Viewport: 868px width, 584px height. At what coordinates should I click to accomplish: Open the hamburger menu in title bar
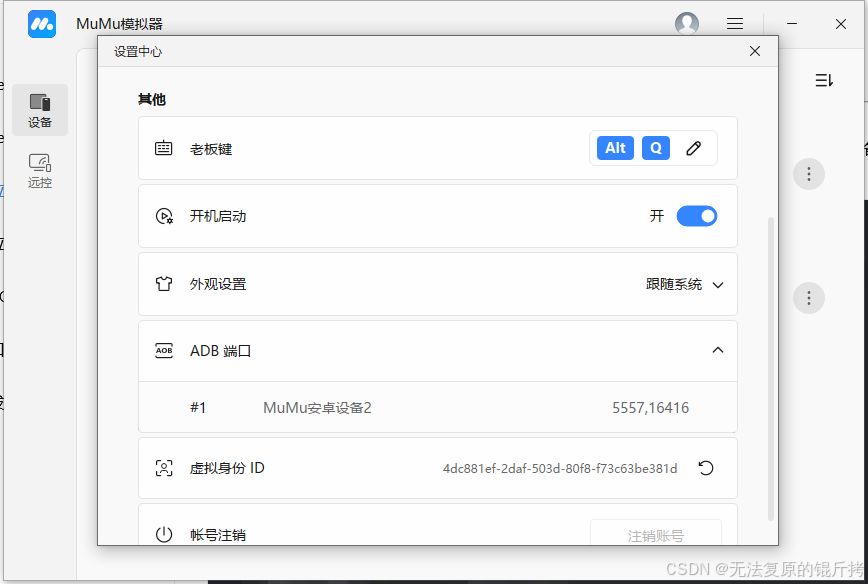[735, 23]
